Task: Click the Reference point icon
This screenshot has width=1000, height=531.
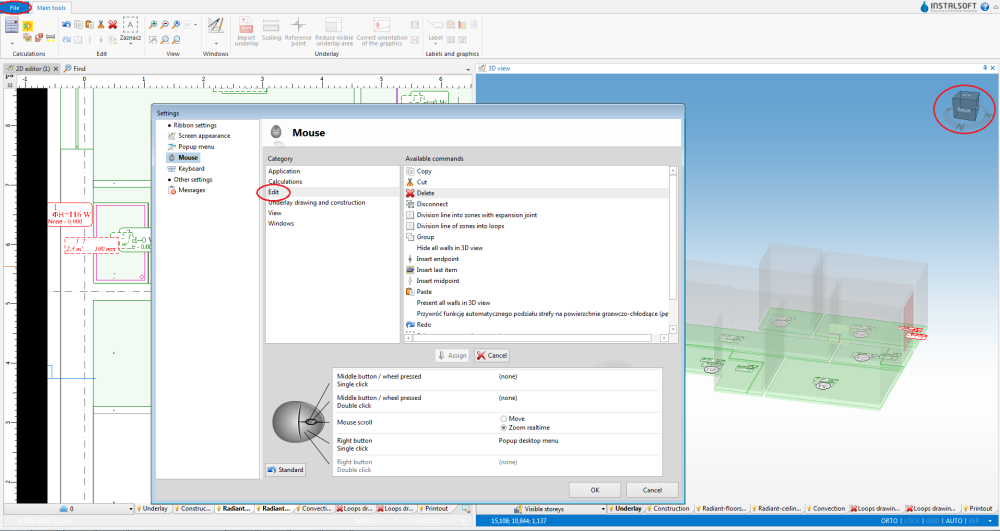Action: pyautogui.click(x=298, y=25)
